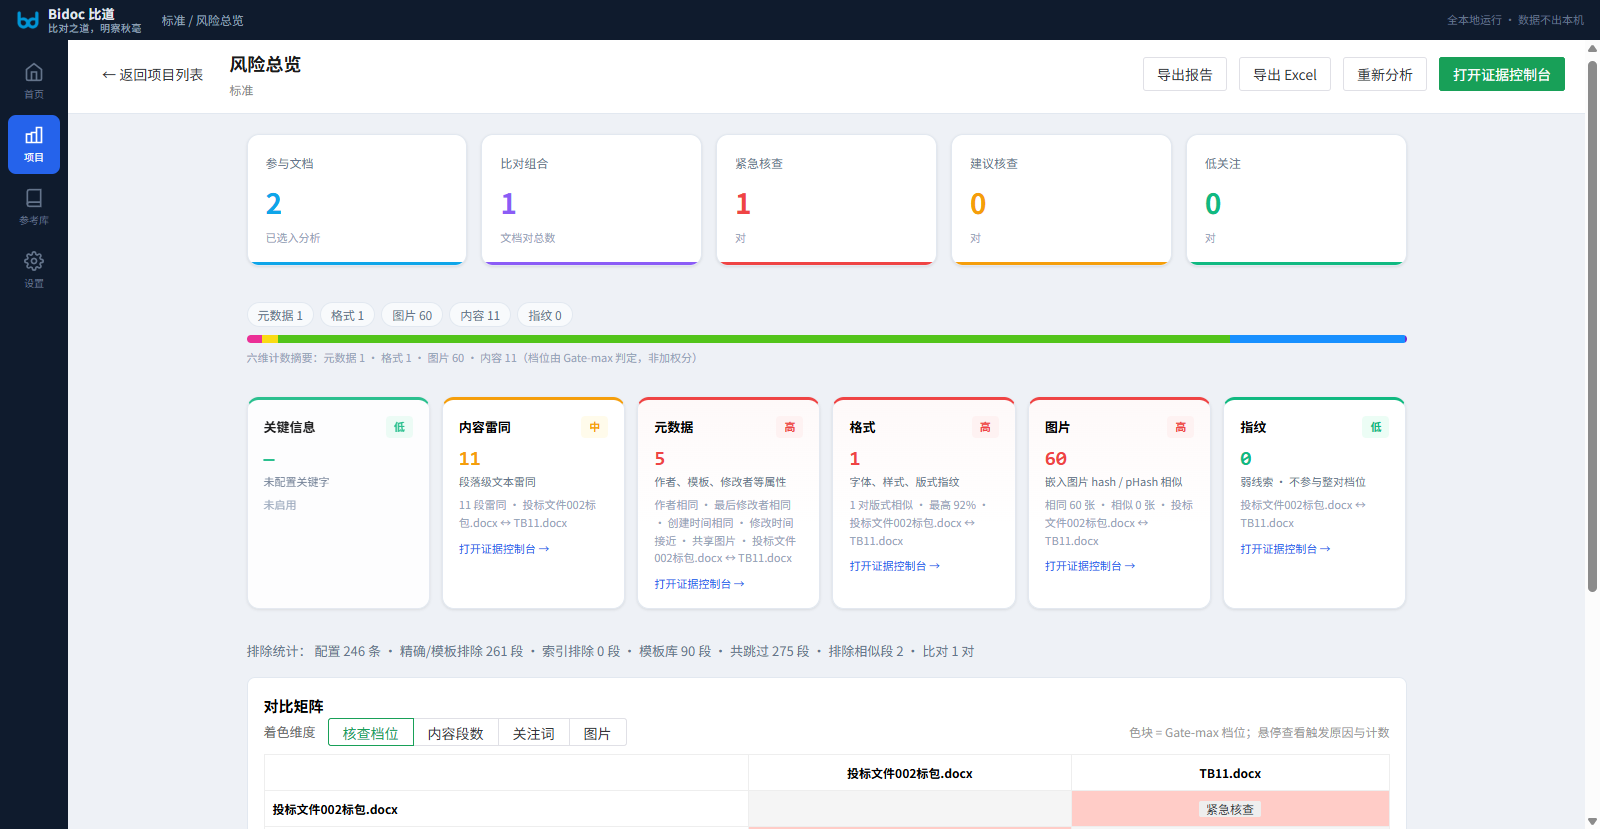Click the 图片 60 chip
The image size is (1600, 829).
pyautogui.click(x=412, y=315)
